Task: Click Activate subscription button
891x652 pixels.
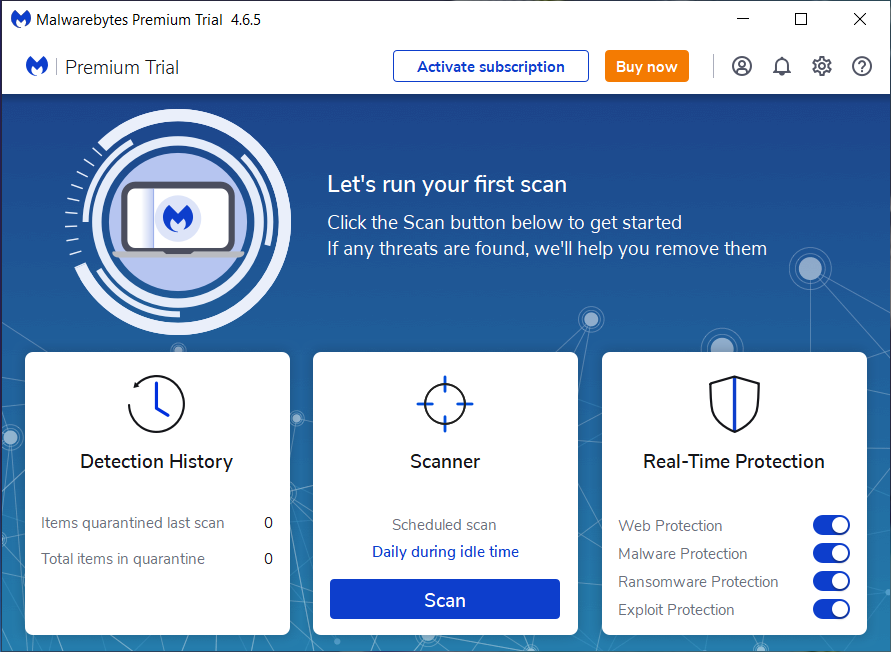Action: pos(491,66)
